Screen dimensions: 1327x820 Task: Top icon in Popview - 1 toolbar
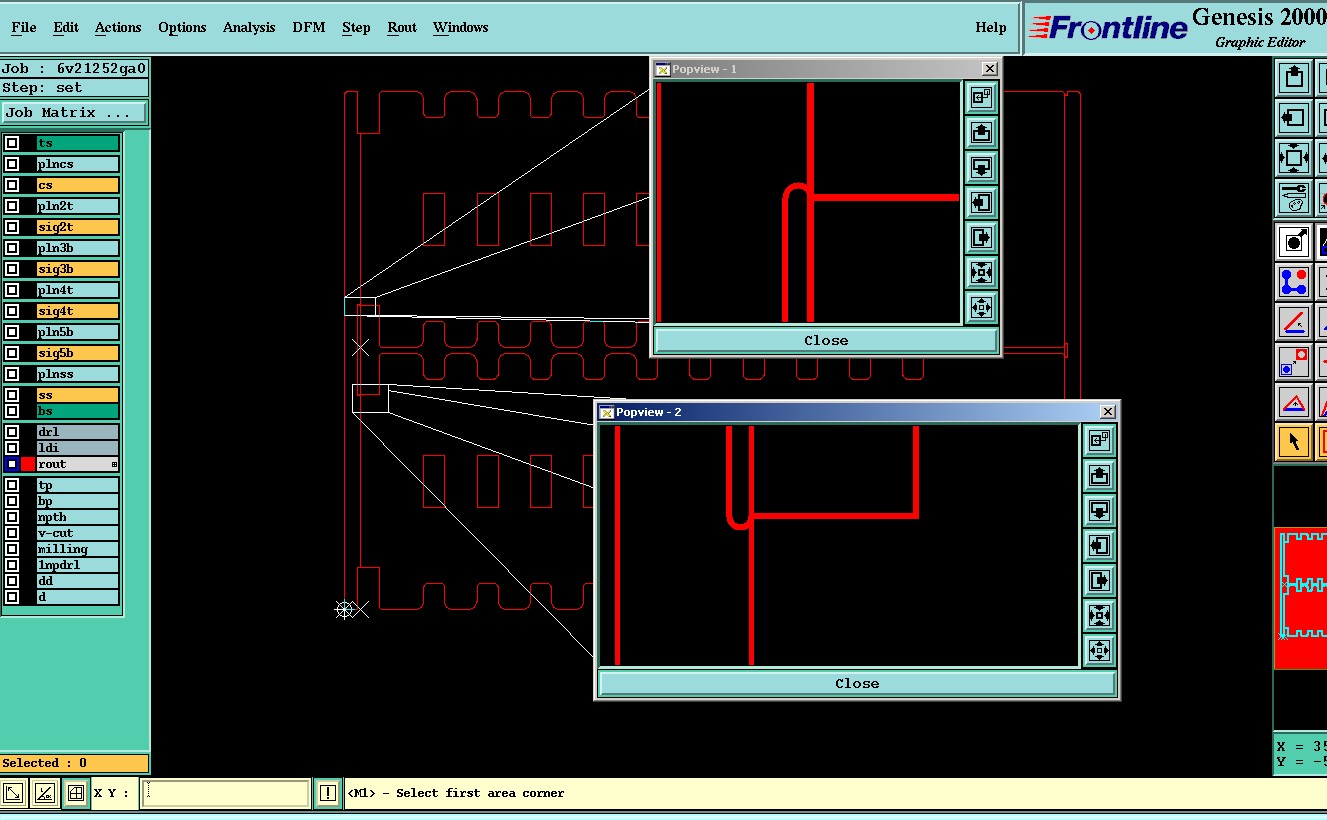[981, 97]
